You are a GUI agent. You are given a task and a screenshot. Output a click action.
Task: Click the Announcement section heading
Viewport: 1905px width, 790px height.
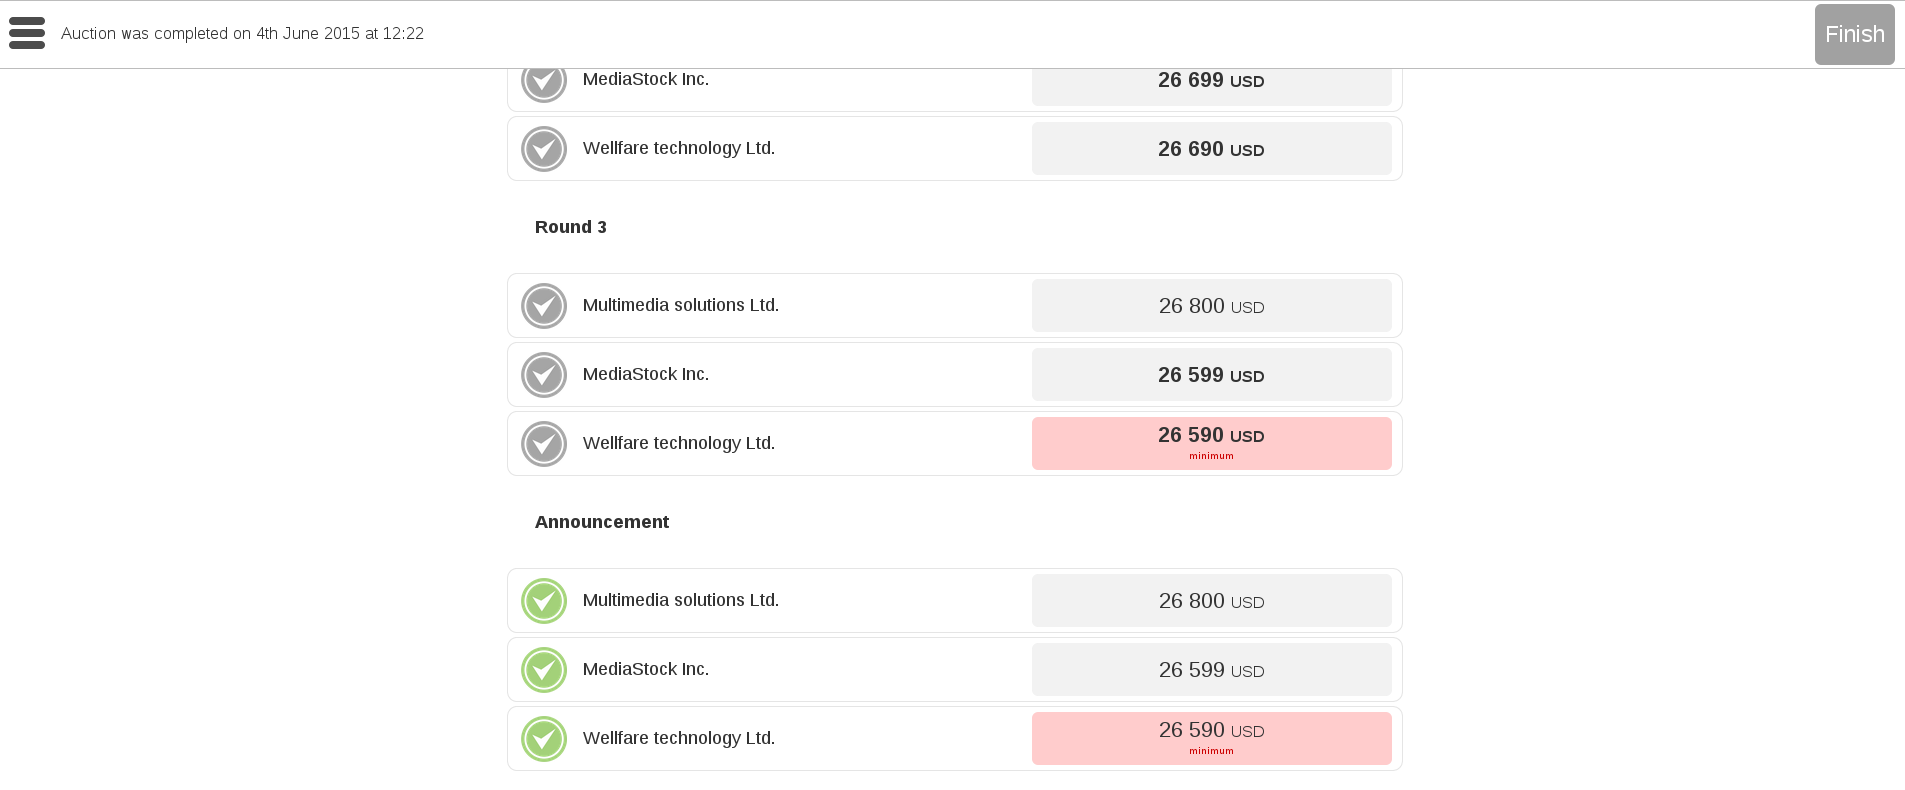click(x=602, y=522)
